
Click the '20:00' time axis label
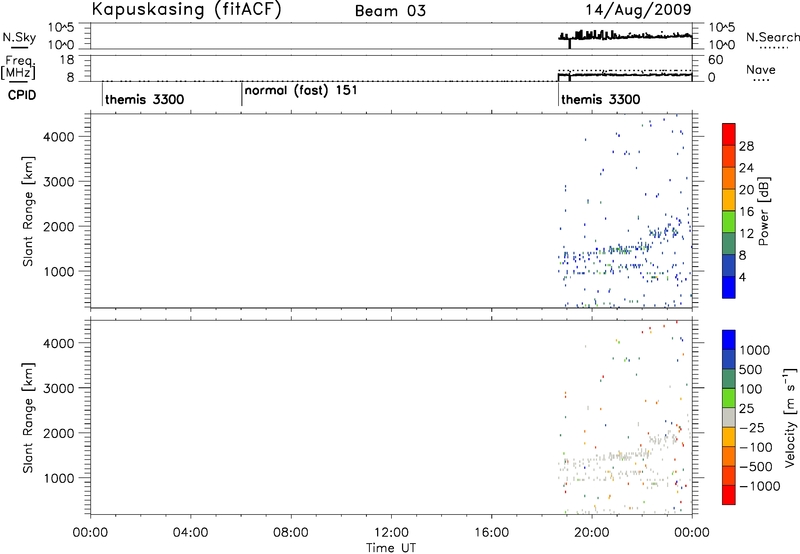click(592, 533)
